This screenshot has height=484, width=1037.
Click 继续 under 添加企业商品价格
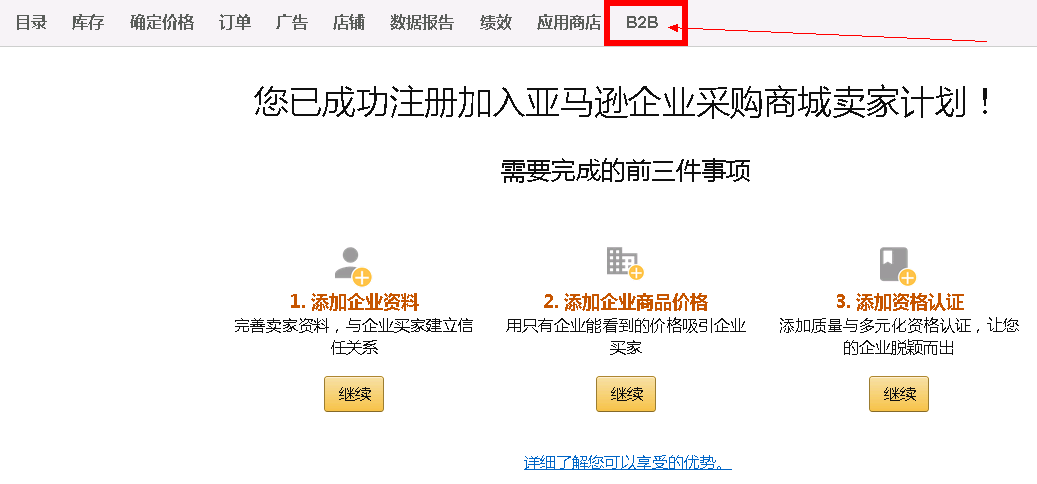point(626,394)
